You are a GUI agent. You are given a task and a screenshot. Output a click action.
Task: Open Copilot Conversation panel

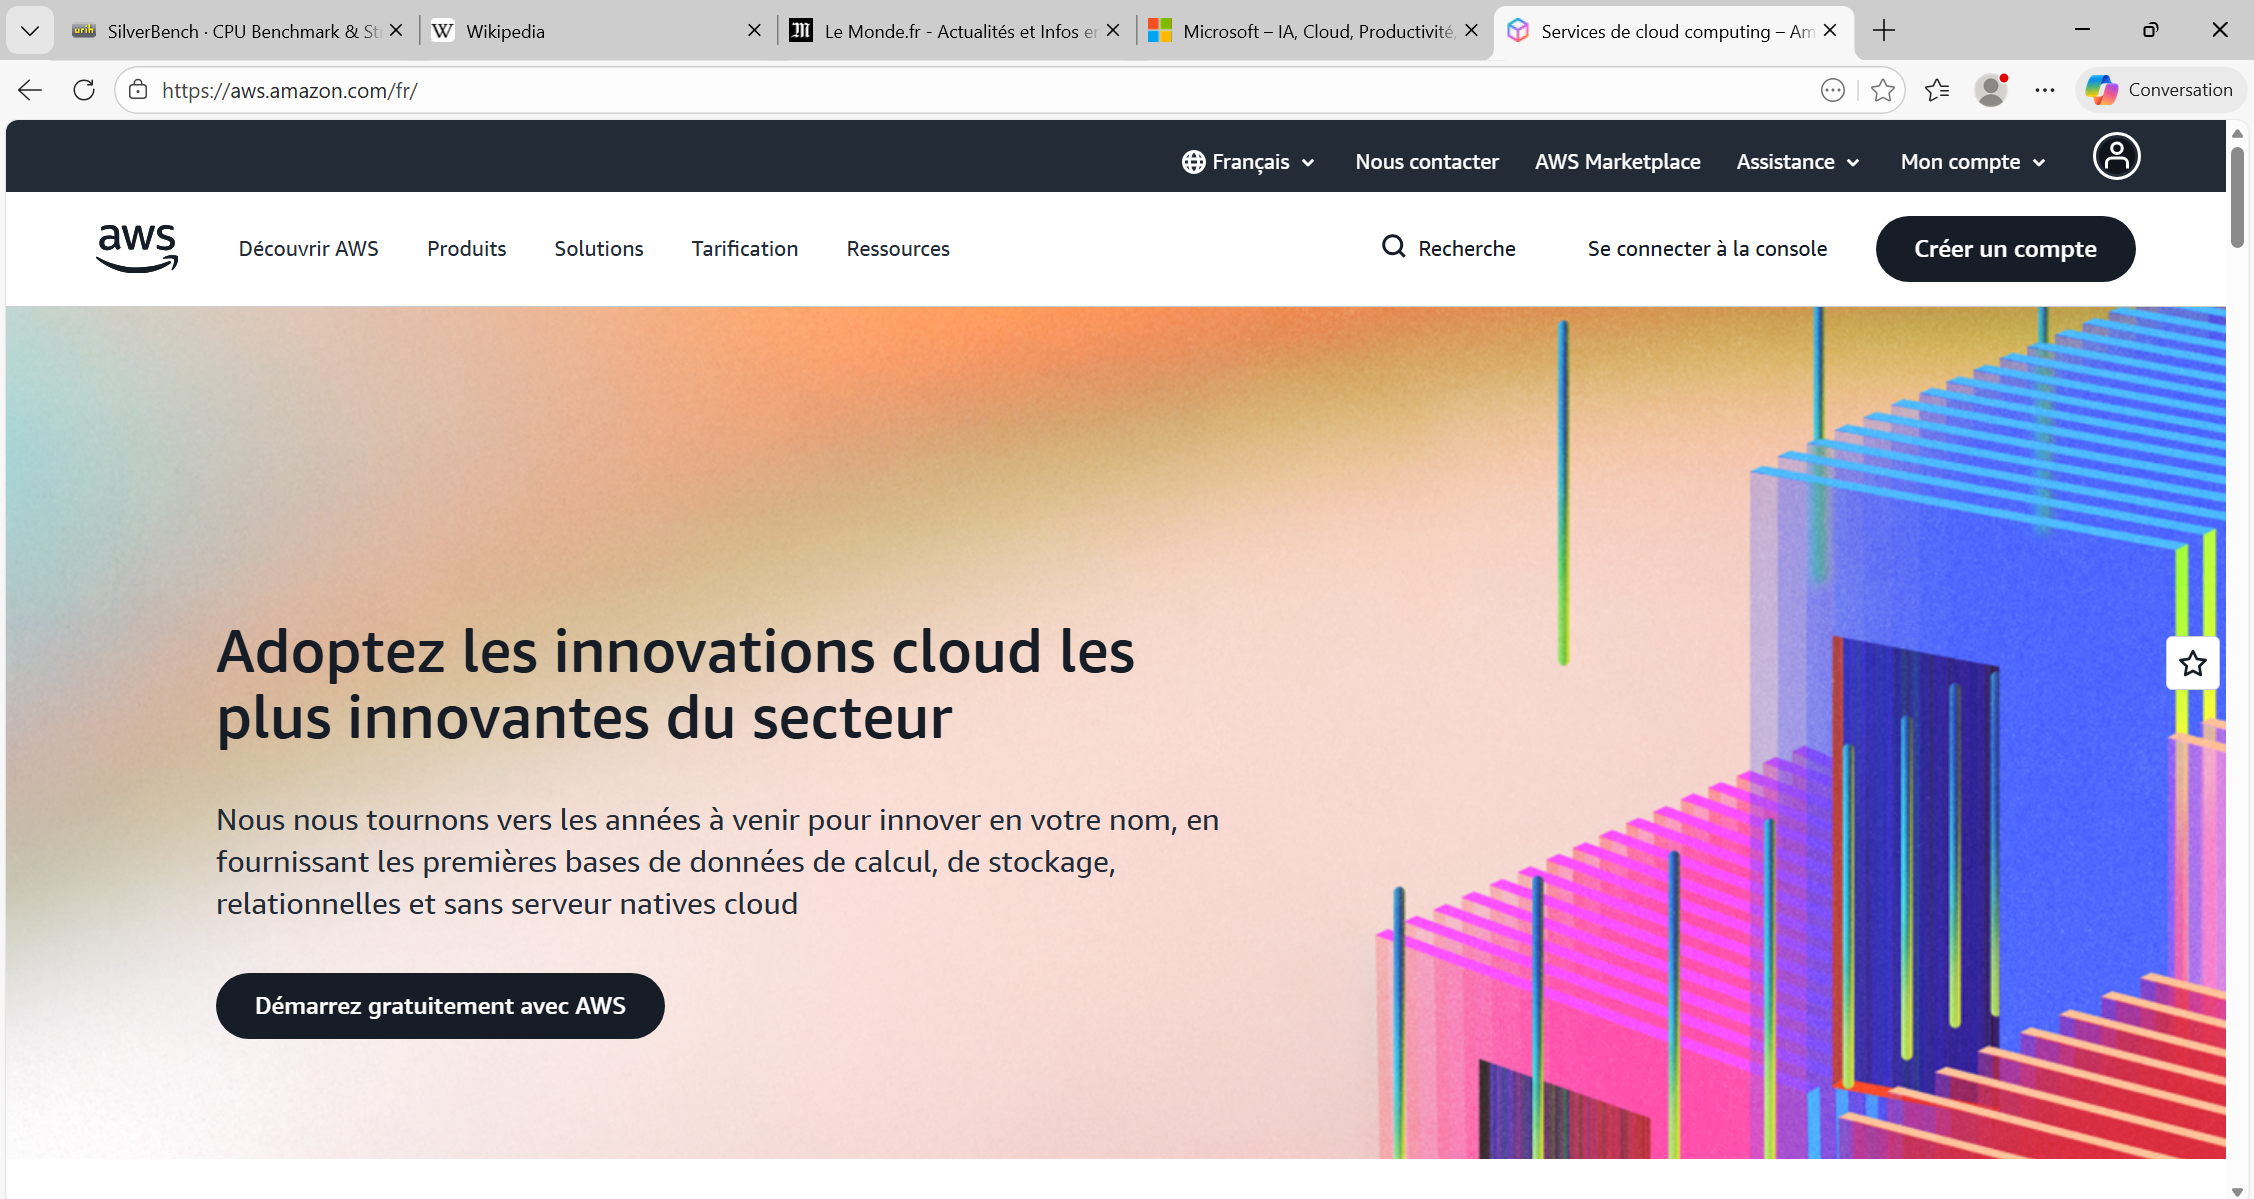pos(2160,90)
